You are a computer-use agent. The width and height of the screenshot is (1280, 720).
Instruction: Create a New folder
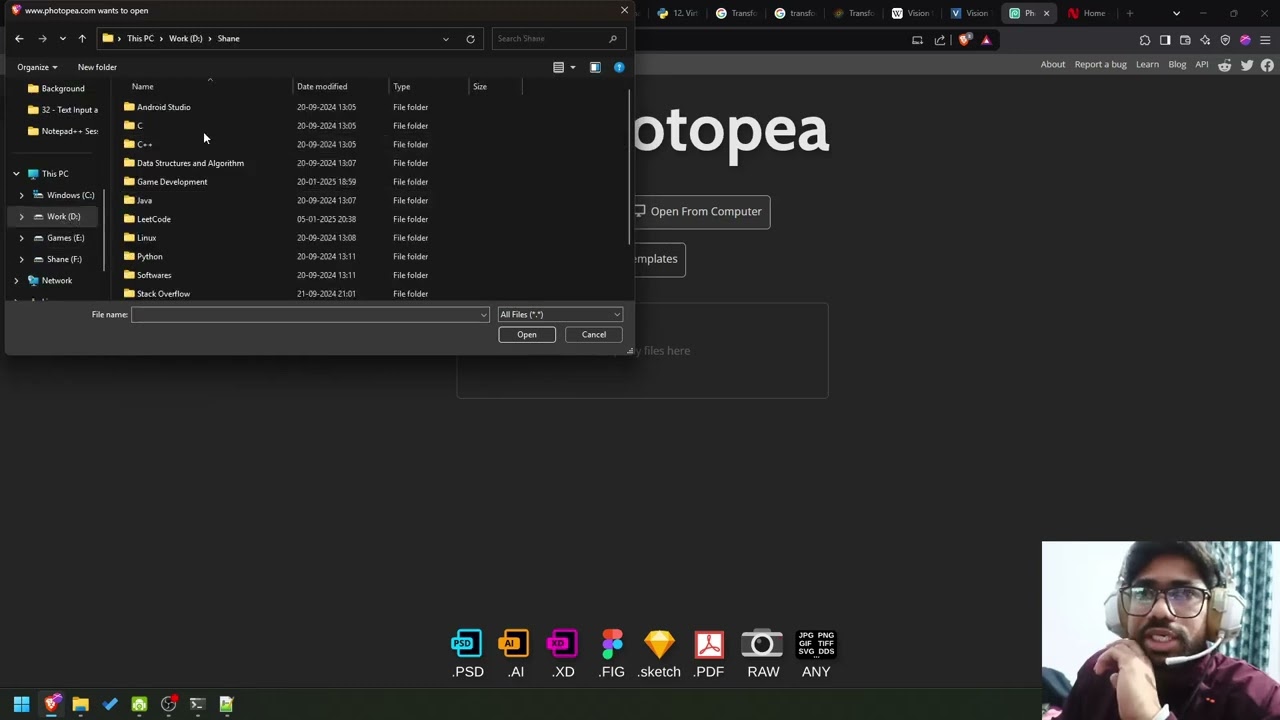(97, 67)
